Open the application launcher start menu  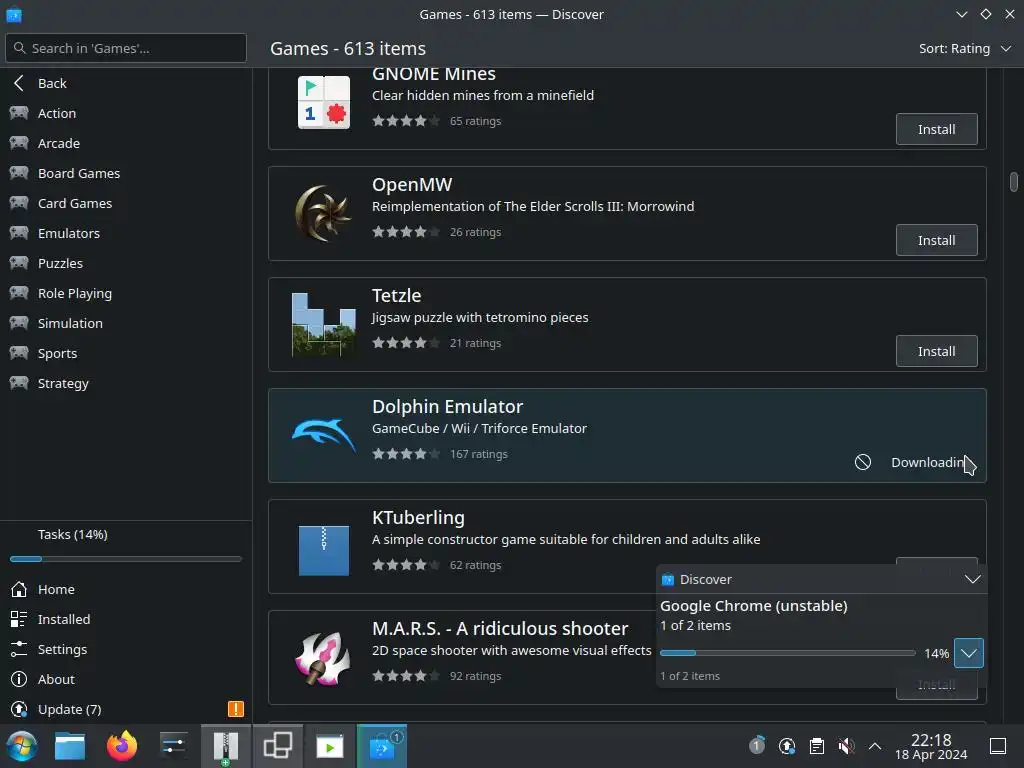point(21,746)
